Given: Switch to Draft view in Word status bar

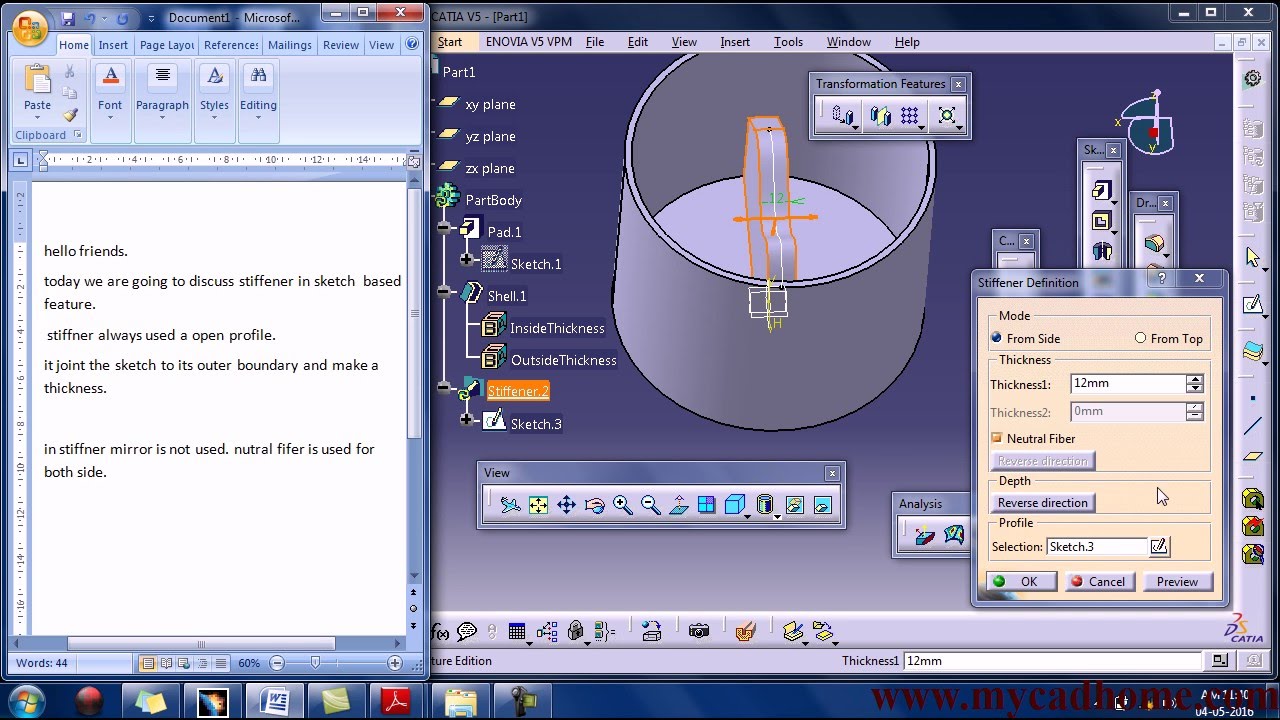Looking at the screenshot, I should 221,663.
